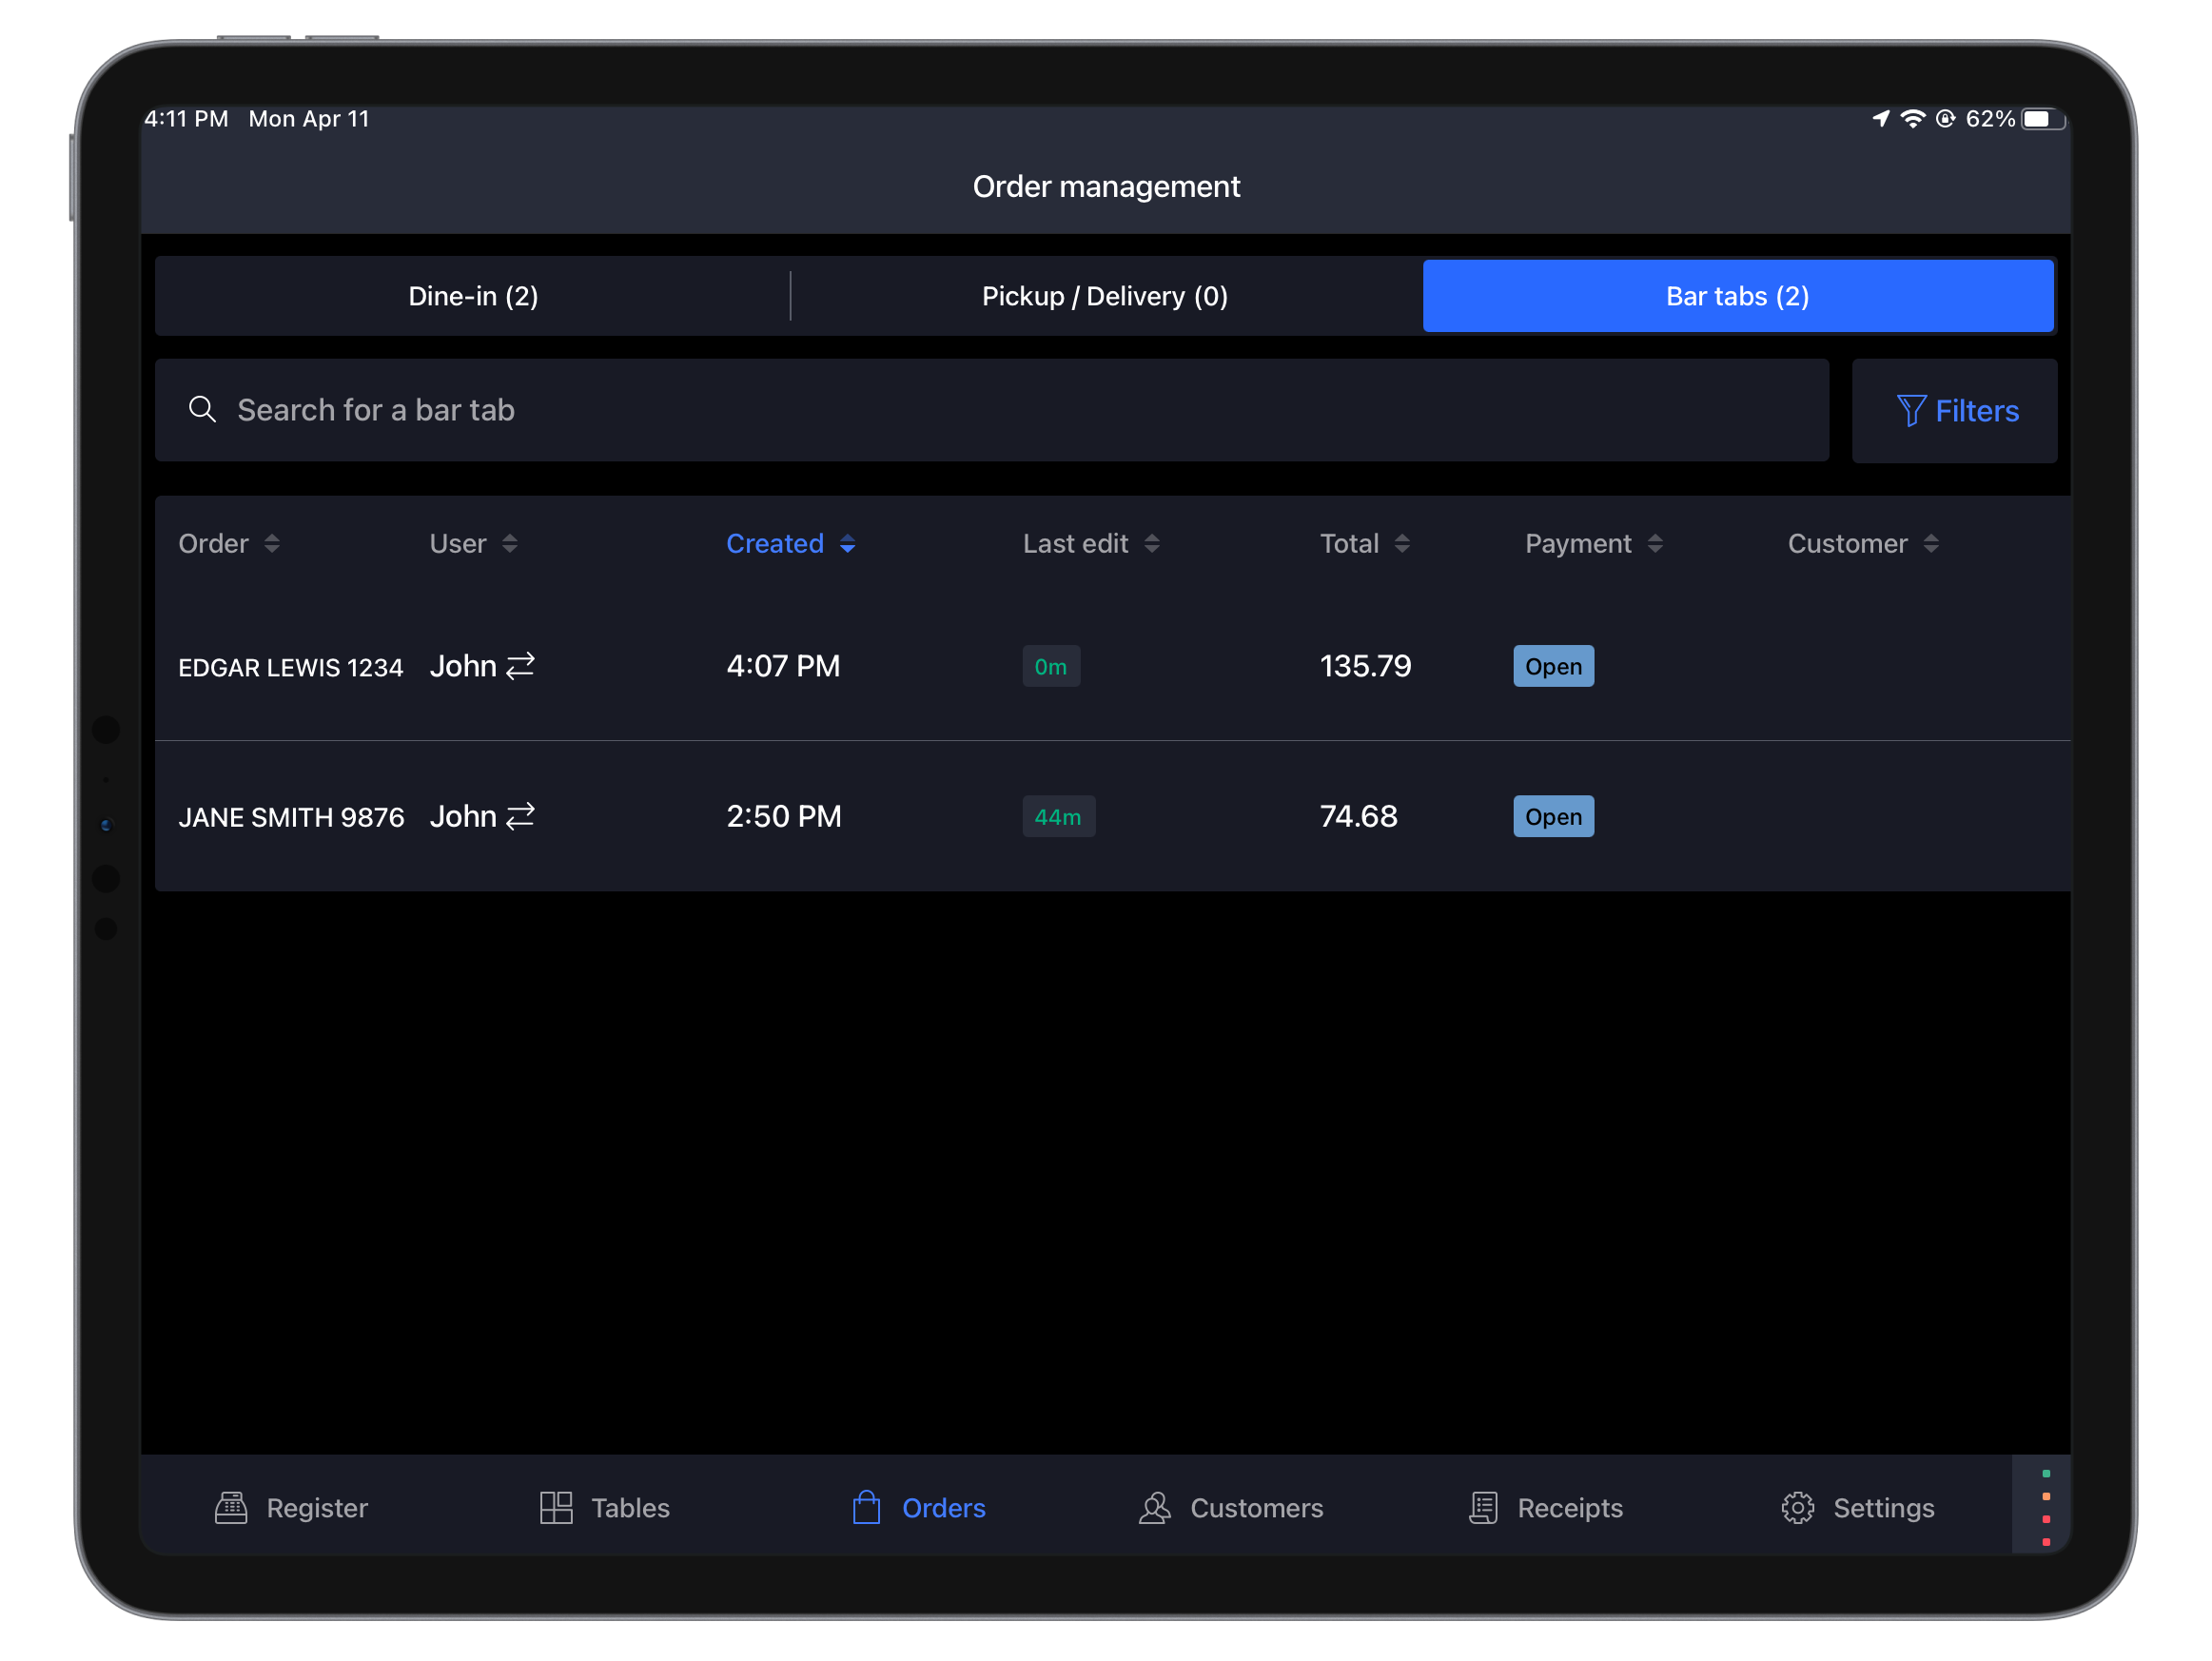Expand Order column sort options

(274, 542)
